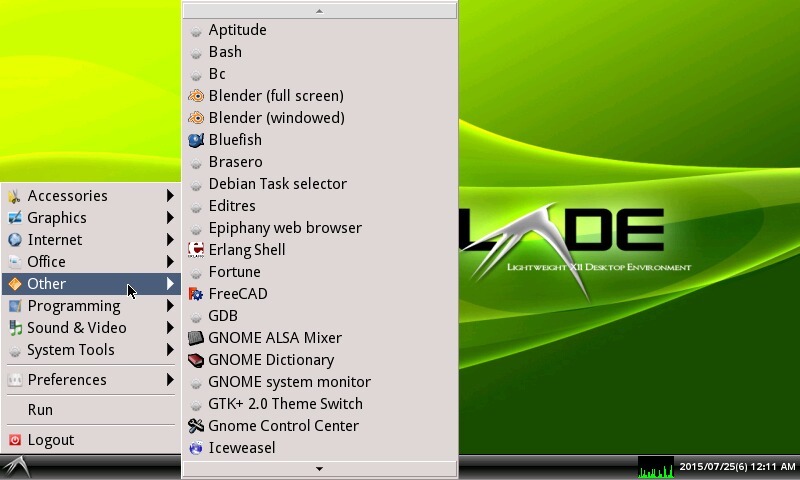800x480 pixels.
Task: Click the FreeCAD text label
Action: pyautogui.click(x=238, y=294)
